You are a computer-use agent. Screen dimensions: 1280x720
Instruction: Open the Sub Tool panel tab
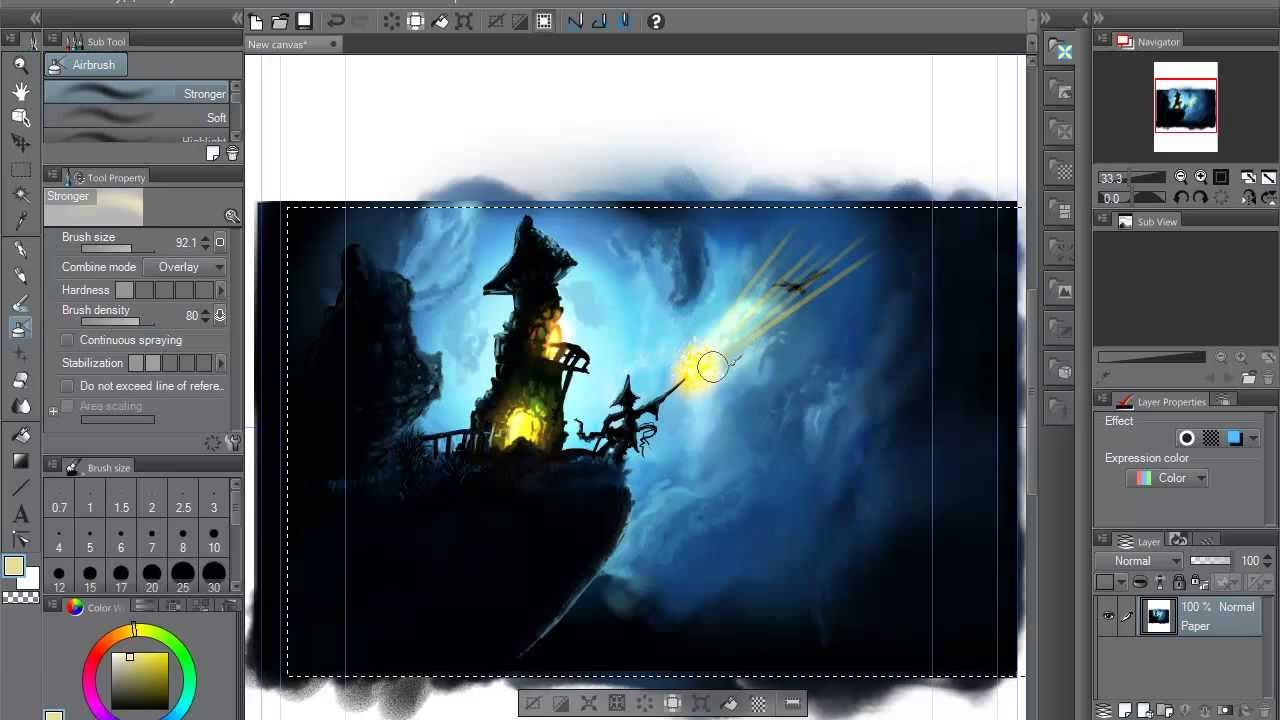pos(96,41)
